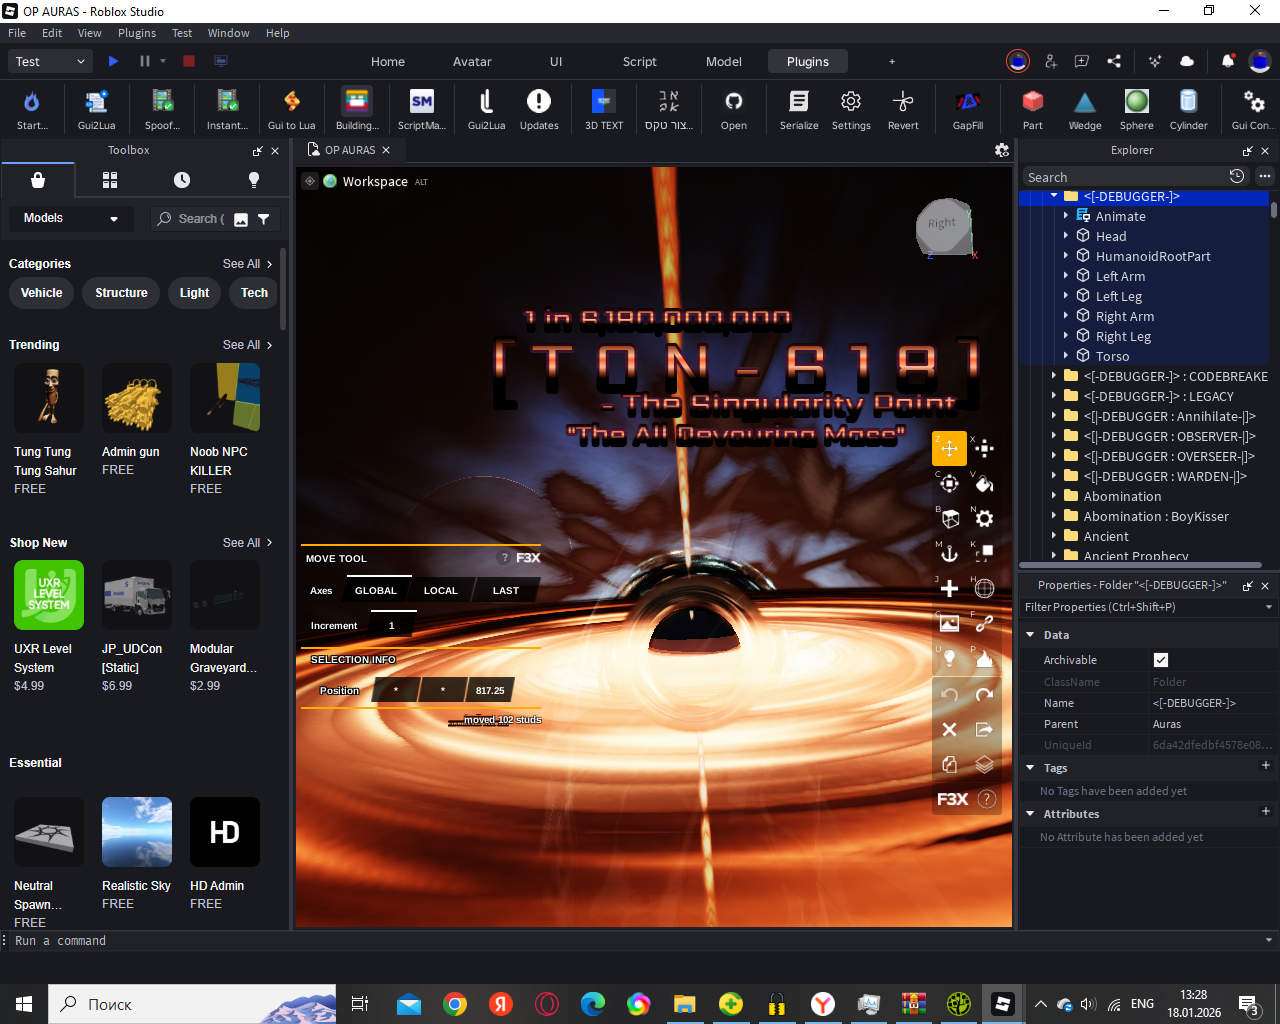Select the F3X anchor tool
Screen dimensions: 1280x1024
(x=949, y=553)
